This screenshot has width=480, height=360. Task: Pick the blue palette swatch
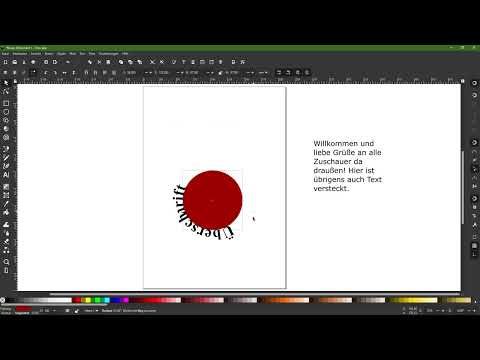[x=116, y=300]
